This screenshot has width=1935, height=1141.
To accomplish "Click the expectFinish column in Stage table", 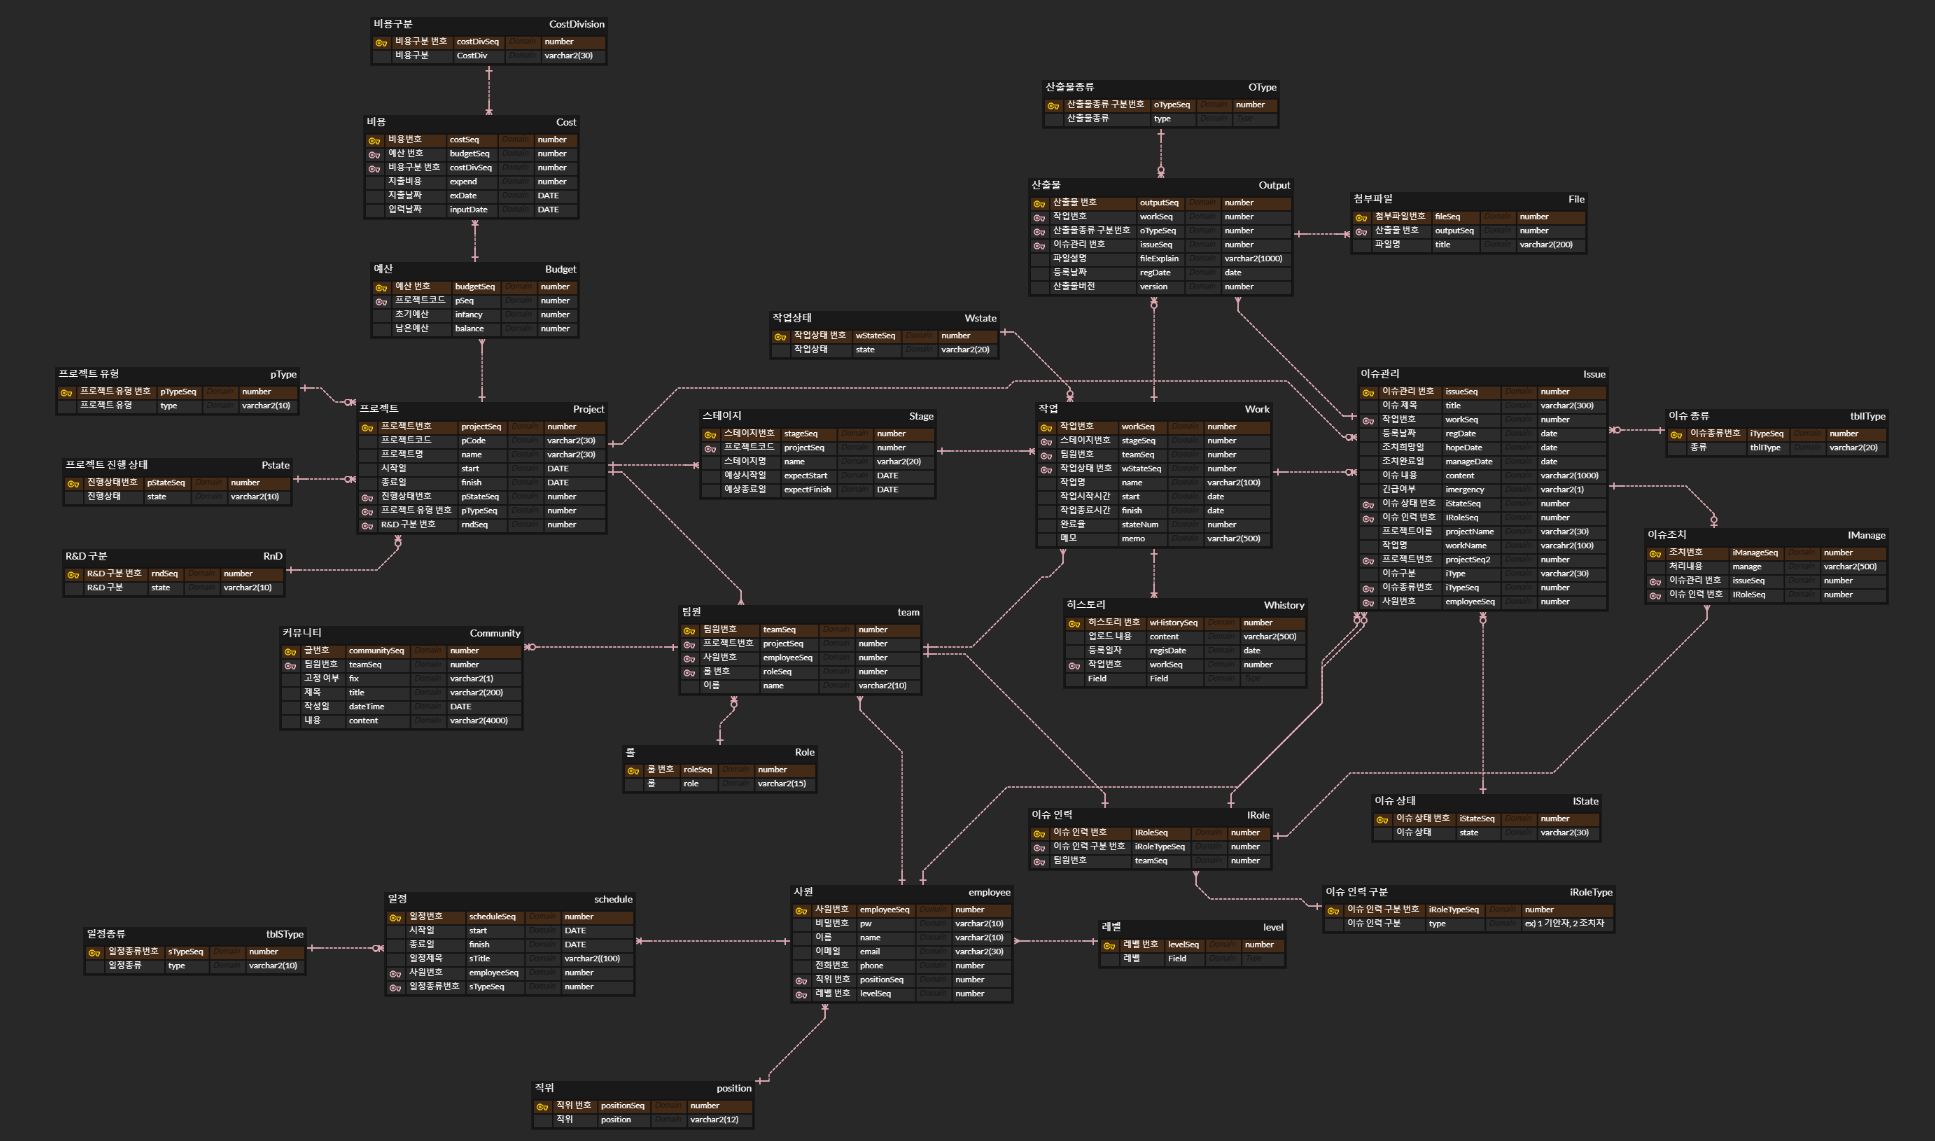I will (x=807, y=490).
